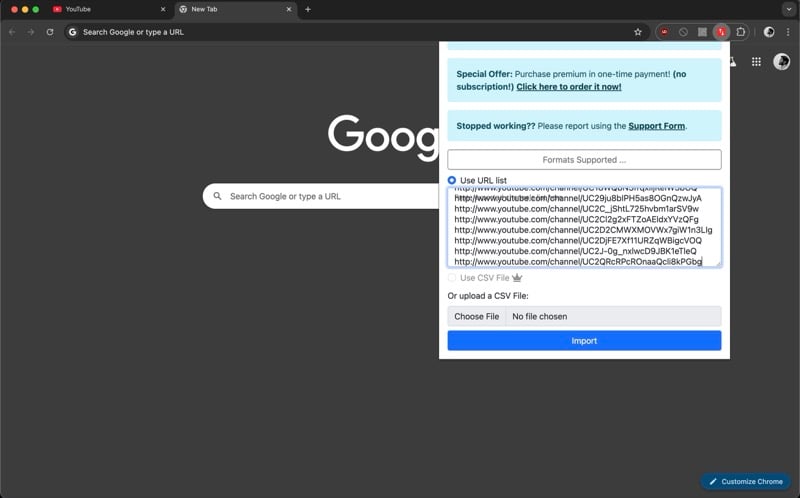The image size is (800, 498).
Task: Click the URL ending in UC2QRcRPcROnaaQcli8kPGbg
Action: pyautogui.click(x=578, y=262)
